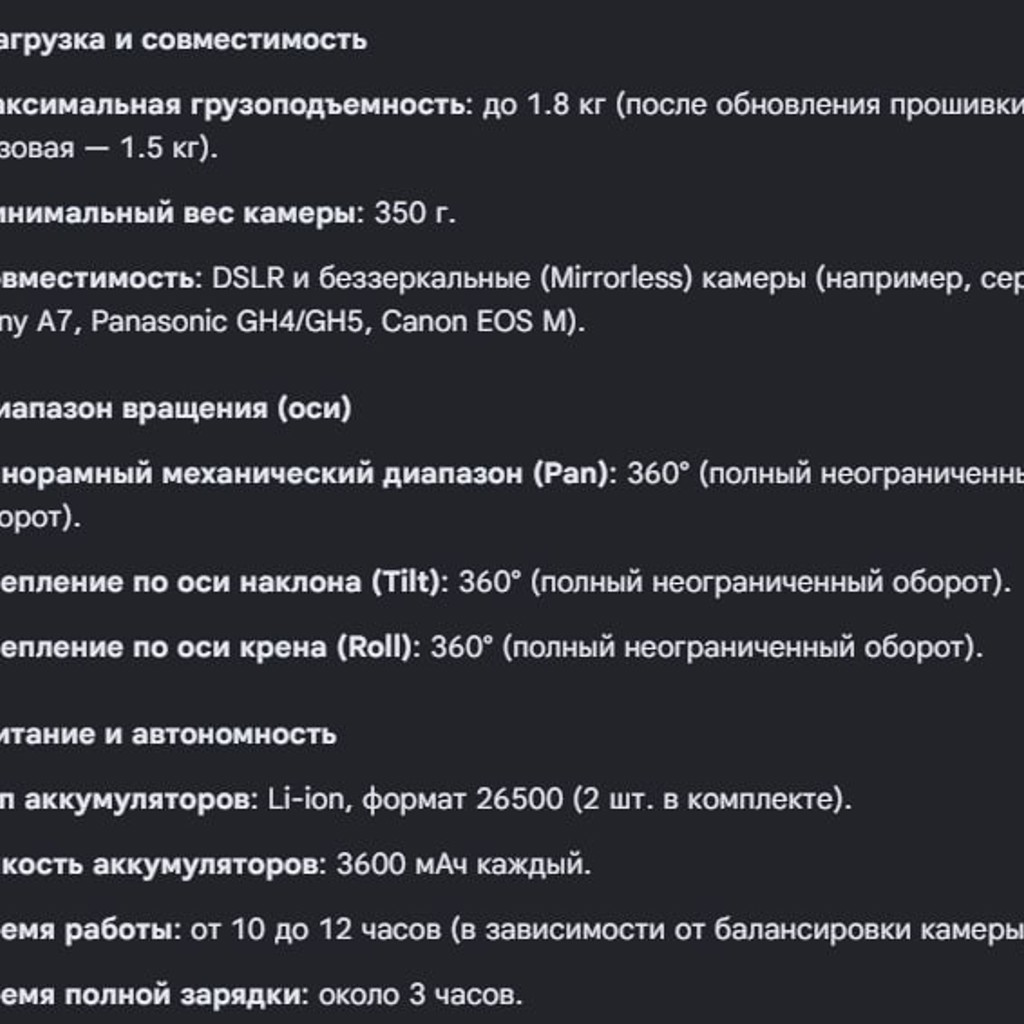This screenshot has height=1024, width=1024.
Task: Click the Время работы runtime line
Action: (x=512, y=930)
